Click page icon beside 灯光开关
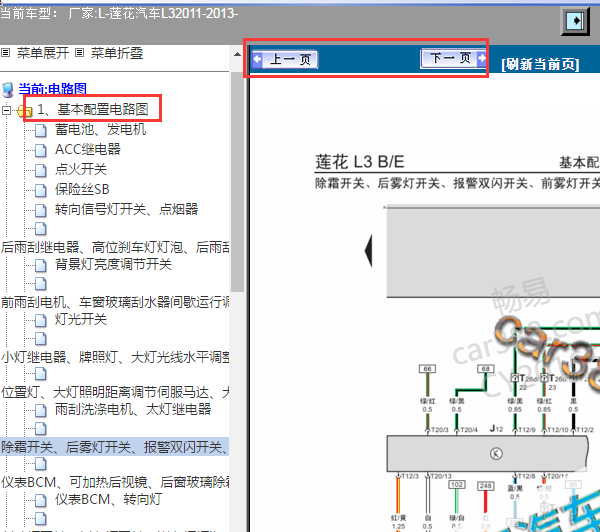 pyautogui.click(x=41, y=320)
